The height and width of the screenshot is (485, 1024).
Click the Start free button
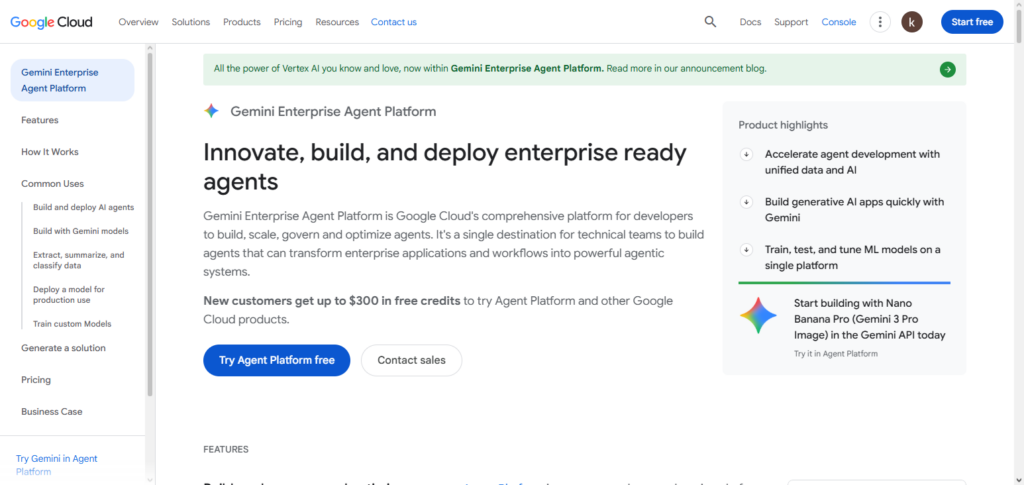972,22
